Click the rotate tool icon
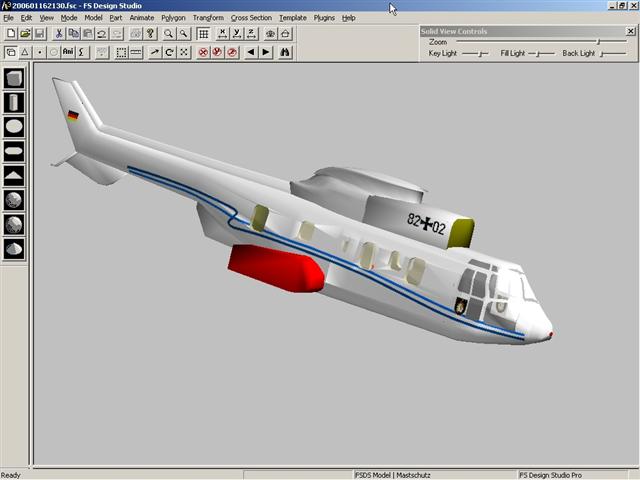The width and height of the screenshot is (640, 480). pos(170,52)
